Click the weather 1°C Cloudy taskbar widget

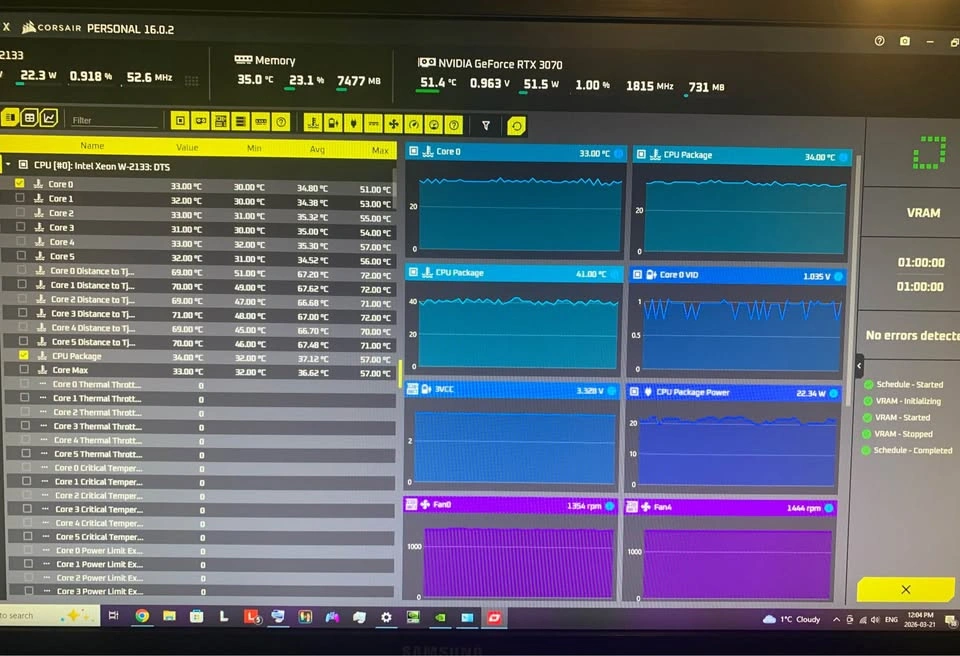[x=791, y=619]
